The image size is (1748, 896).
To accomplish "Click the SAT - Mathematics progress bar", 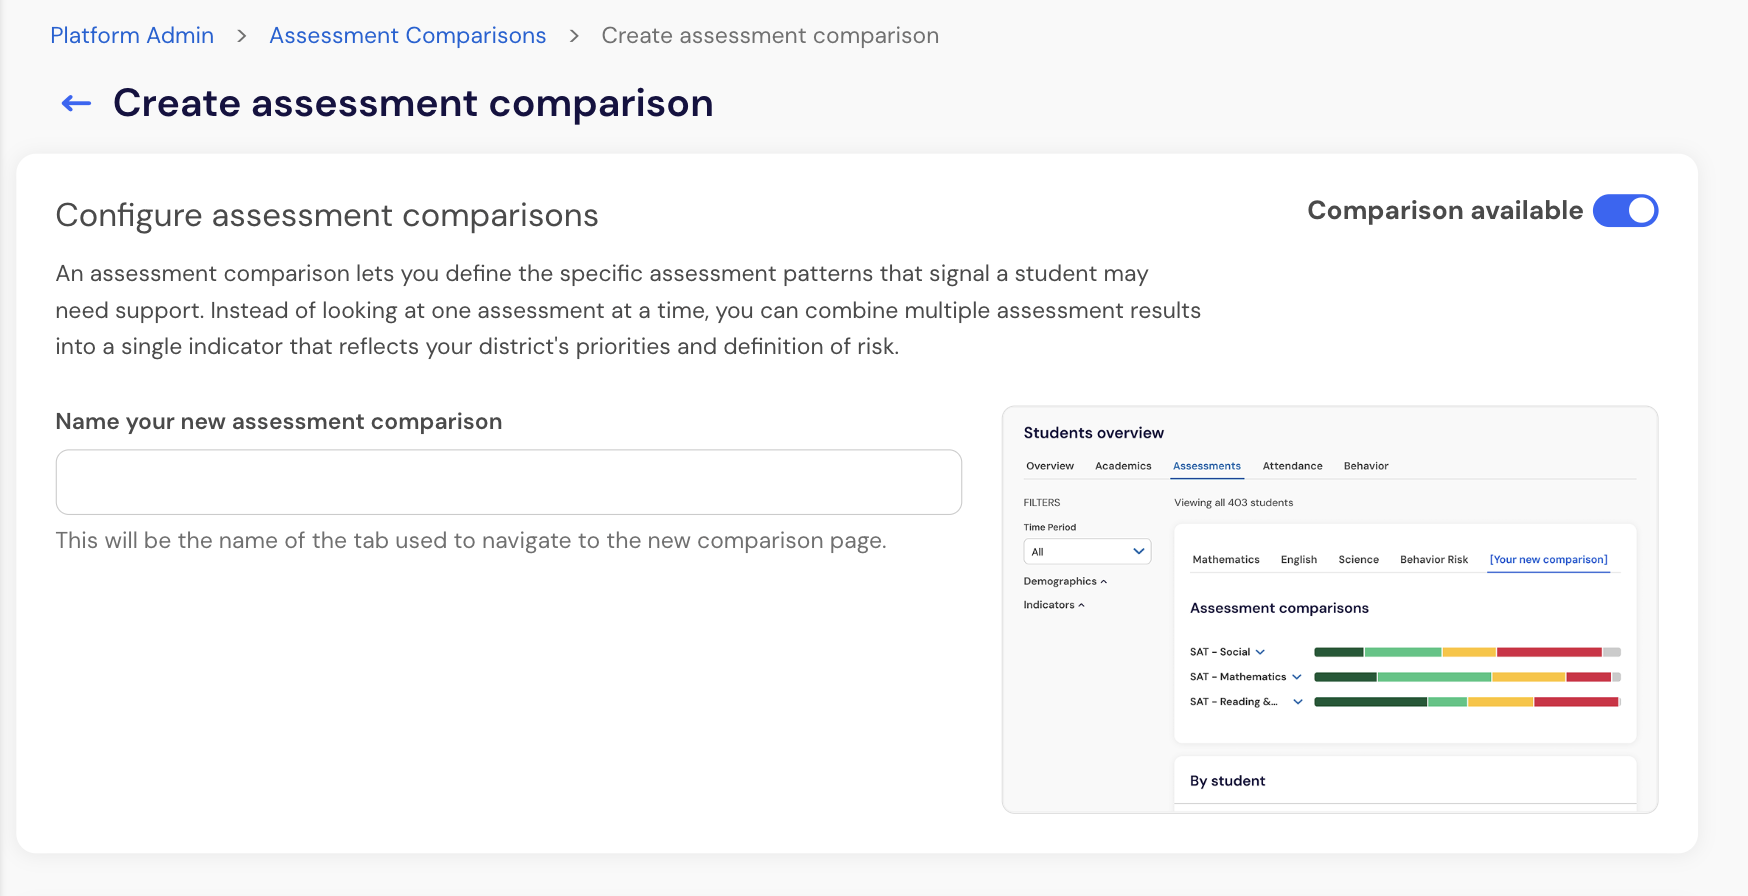I will [1467, 677].
